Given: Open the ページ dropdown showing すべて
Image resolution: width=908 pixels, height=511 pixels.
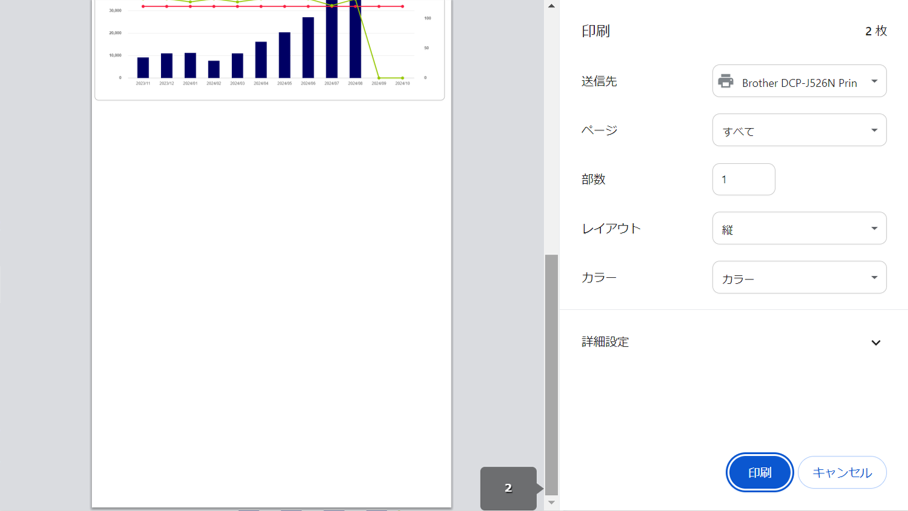Looking at the screenshot, I should coord(799,130).
